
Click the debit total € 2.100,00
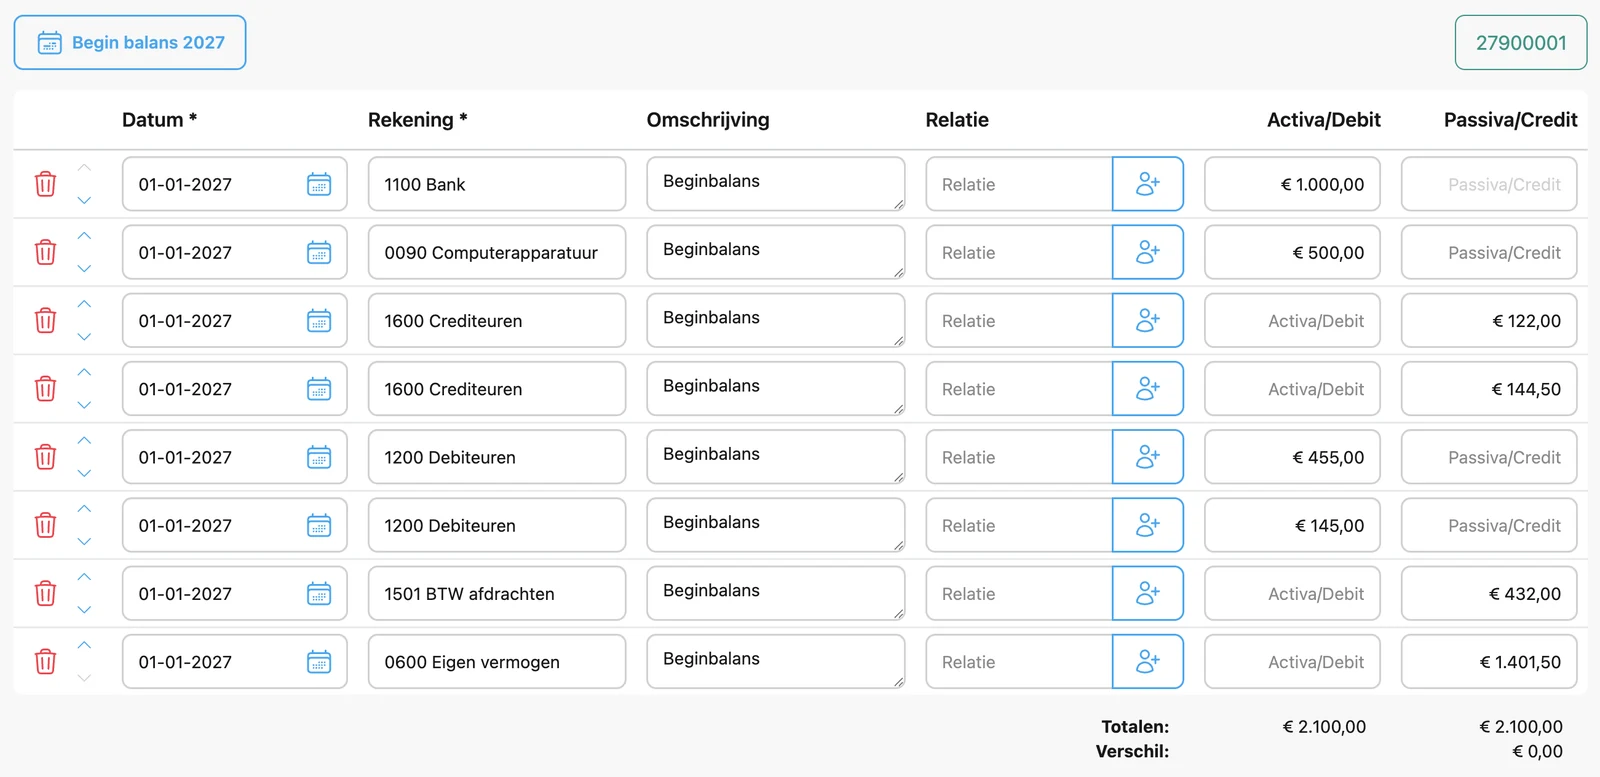tap(1324, 727)
